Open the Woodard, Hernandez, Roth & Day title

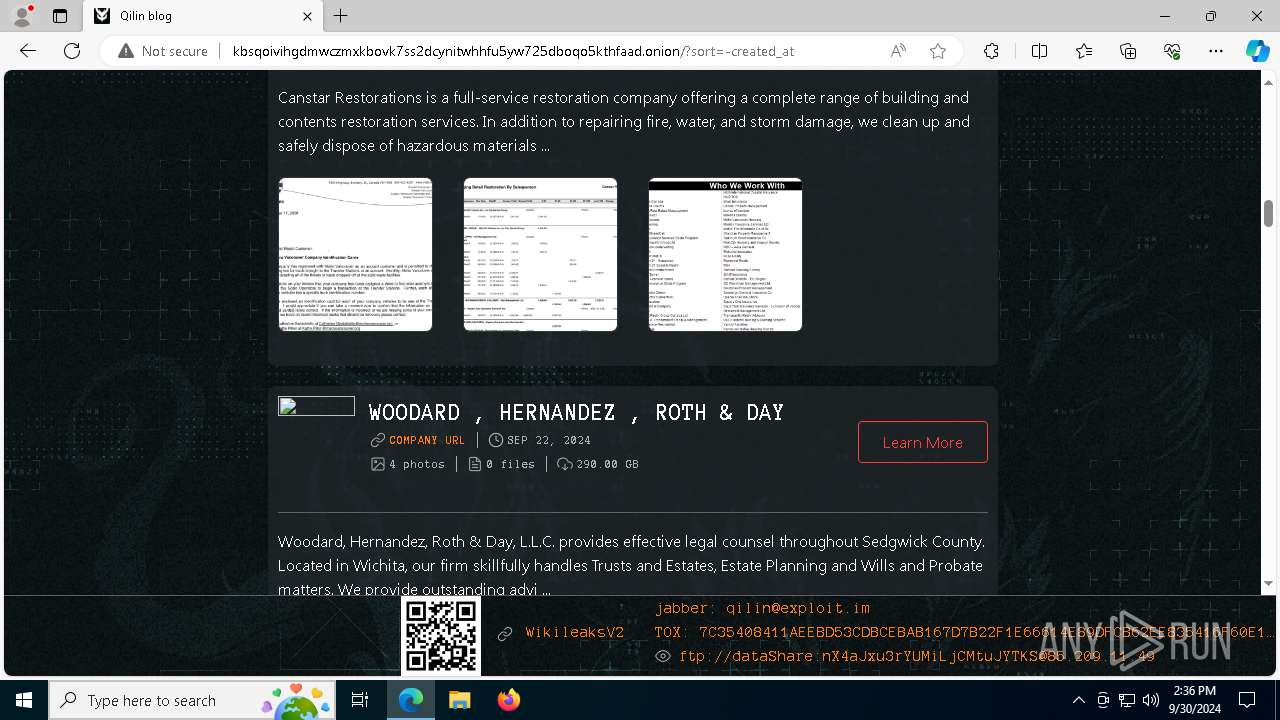[576, 412]
